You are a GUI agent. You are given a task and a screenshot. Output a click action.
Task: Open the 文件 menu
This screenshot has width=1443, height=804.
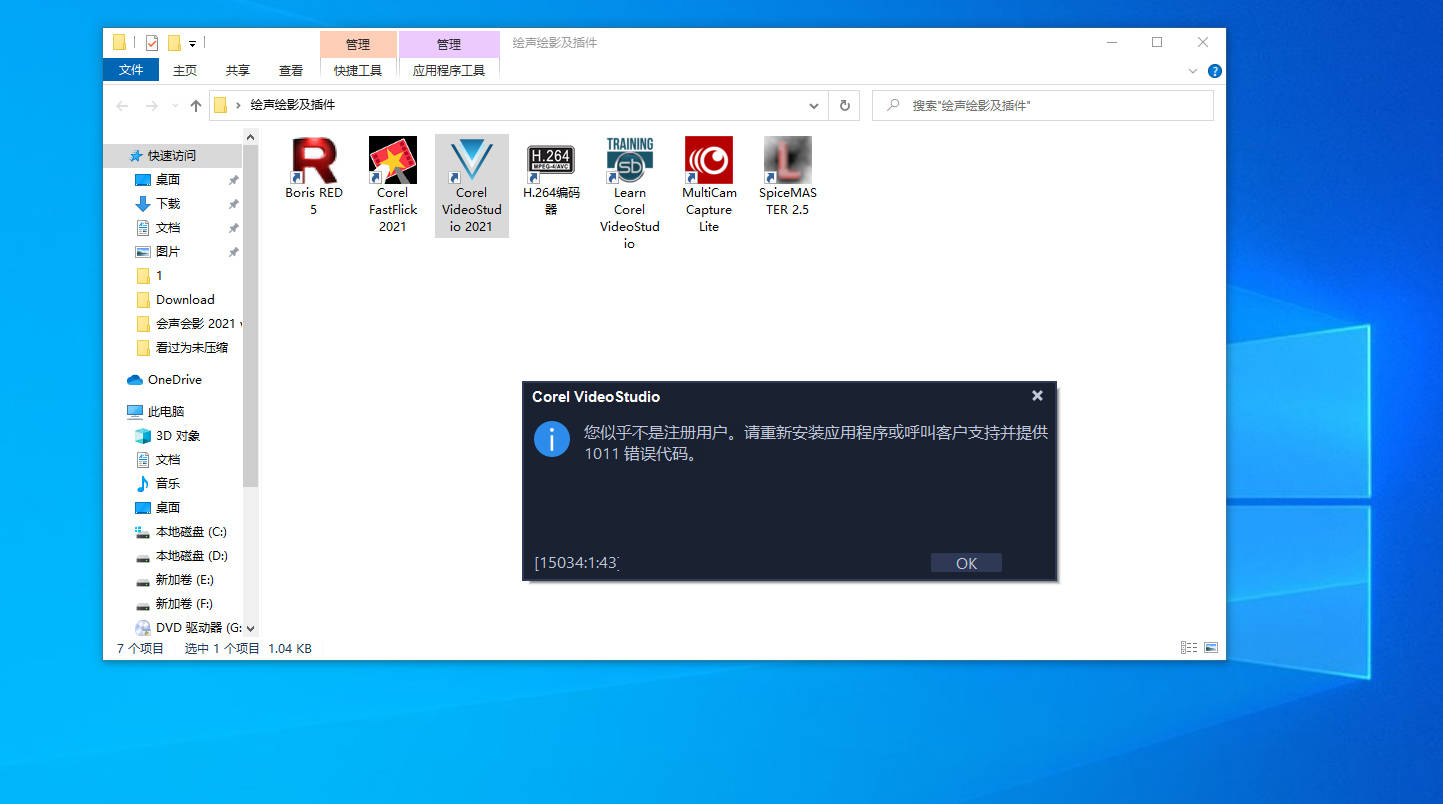[x=131, y=70]
